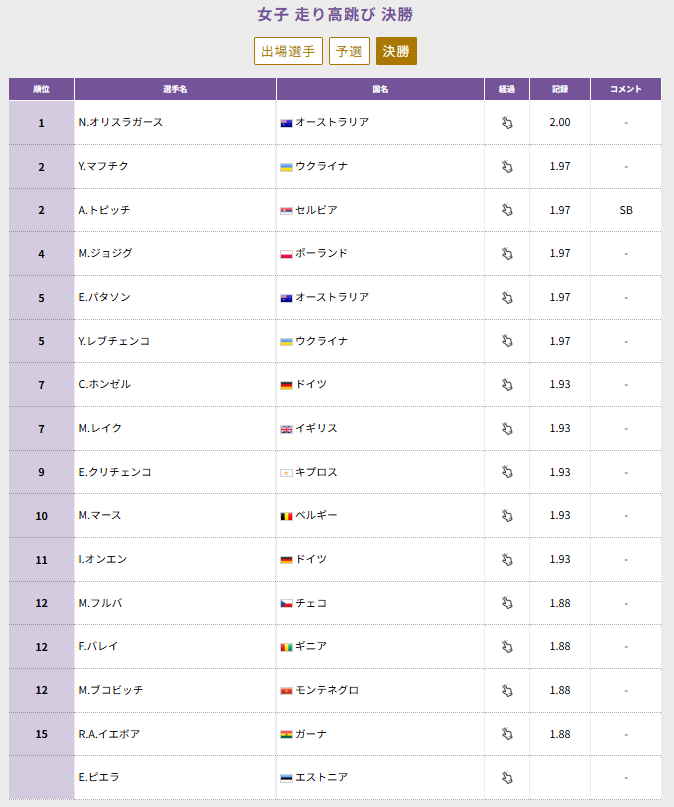Select the 決勝 tab
Screen dimensions: 674x807
(396, 51)
